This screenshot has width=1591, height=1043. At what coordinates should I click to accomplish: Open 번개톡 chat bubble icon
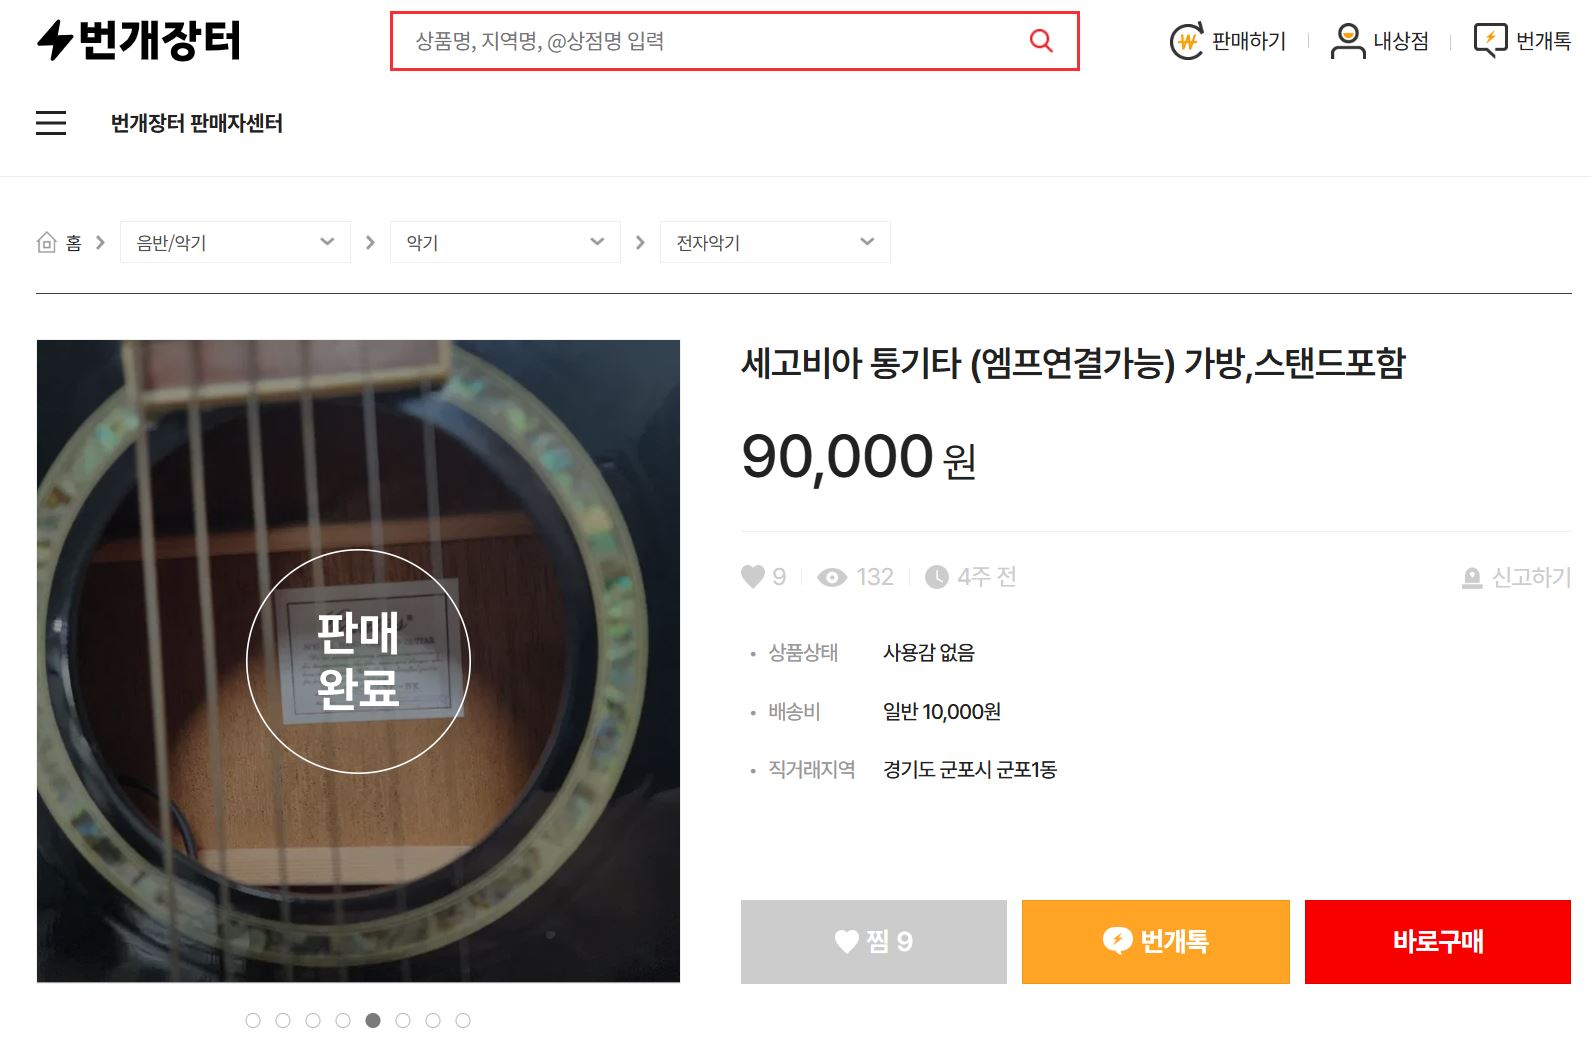1490,41
